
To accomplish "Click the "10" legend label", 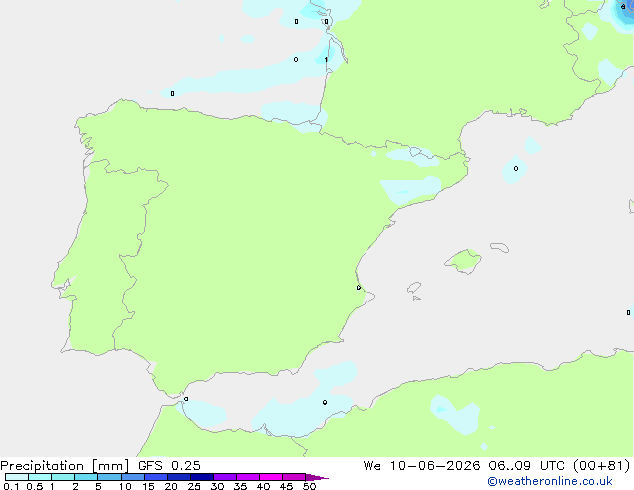I will (x=125, y=486).
